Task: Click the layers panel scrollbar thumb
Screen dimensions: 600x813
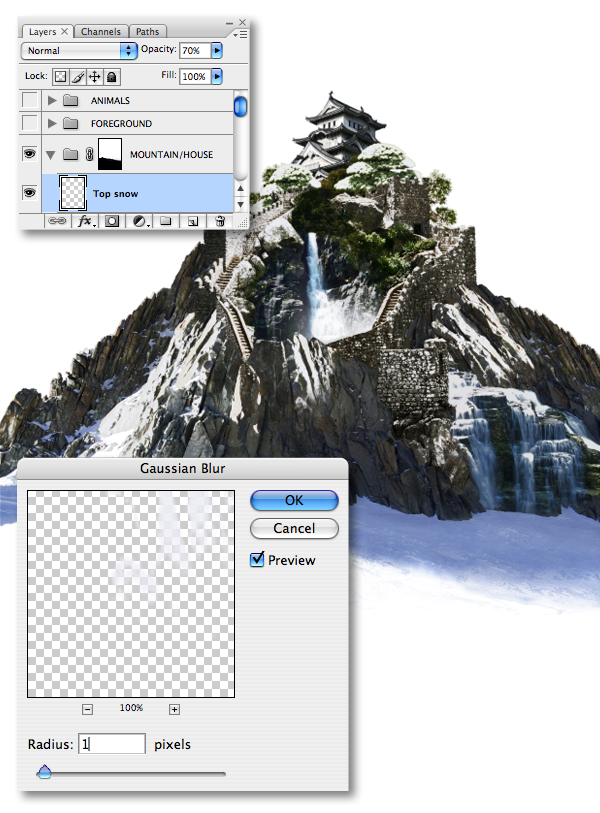Action: (x=240, y=106)
